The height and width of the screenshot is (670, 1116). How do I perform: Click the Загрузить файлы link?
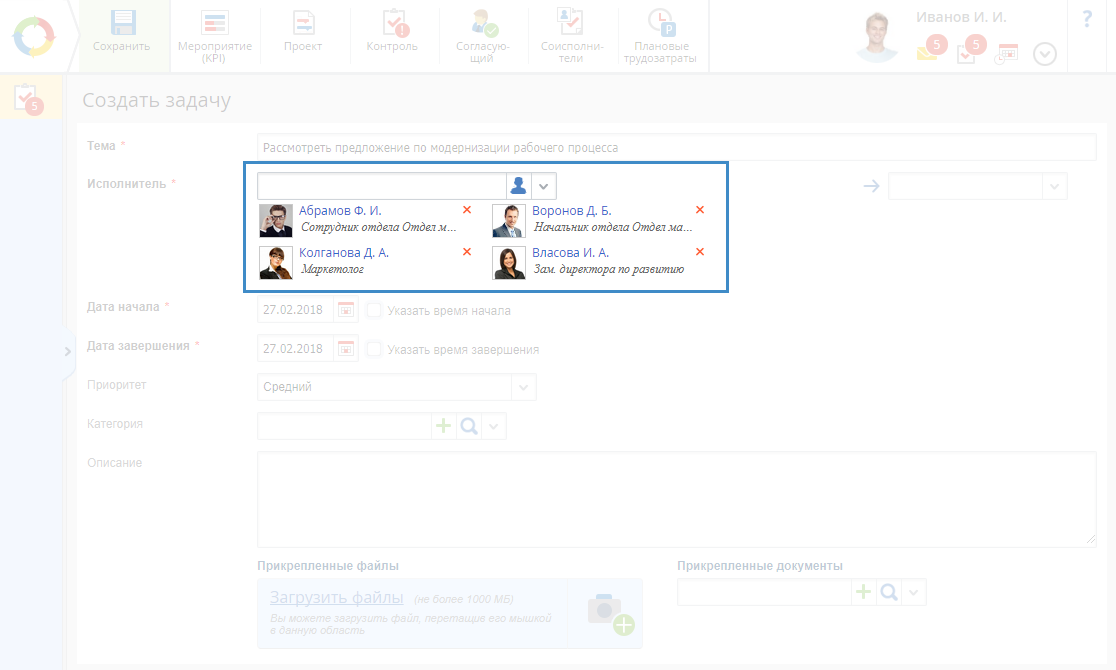(x=337, y=597)
